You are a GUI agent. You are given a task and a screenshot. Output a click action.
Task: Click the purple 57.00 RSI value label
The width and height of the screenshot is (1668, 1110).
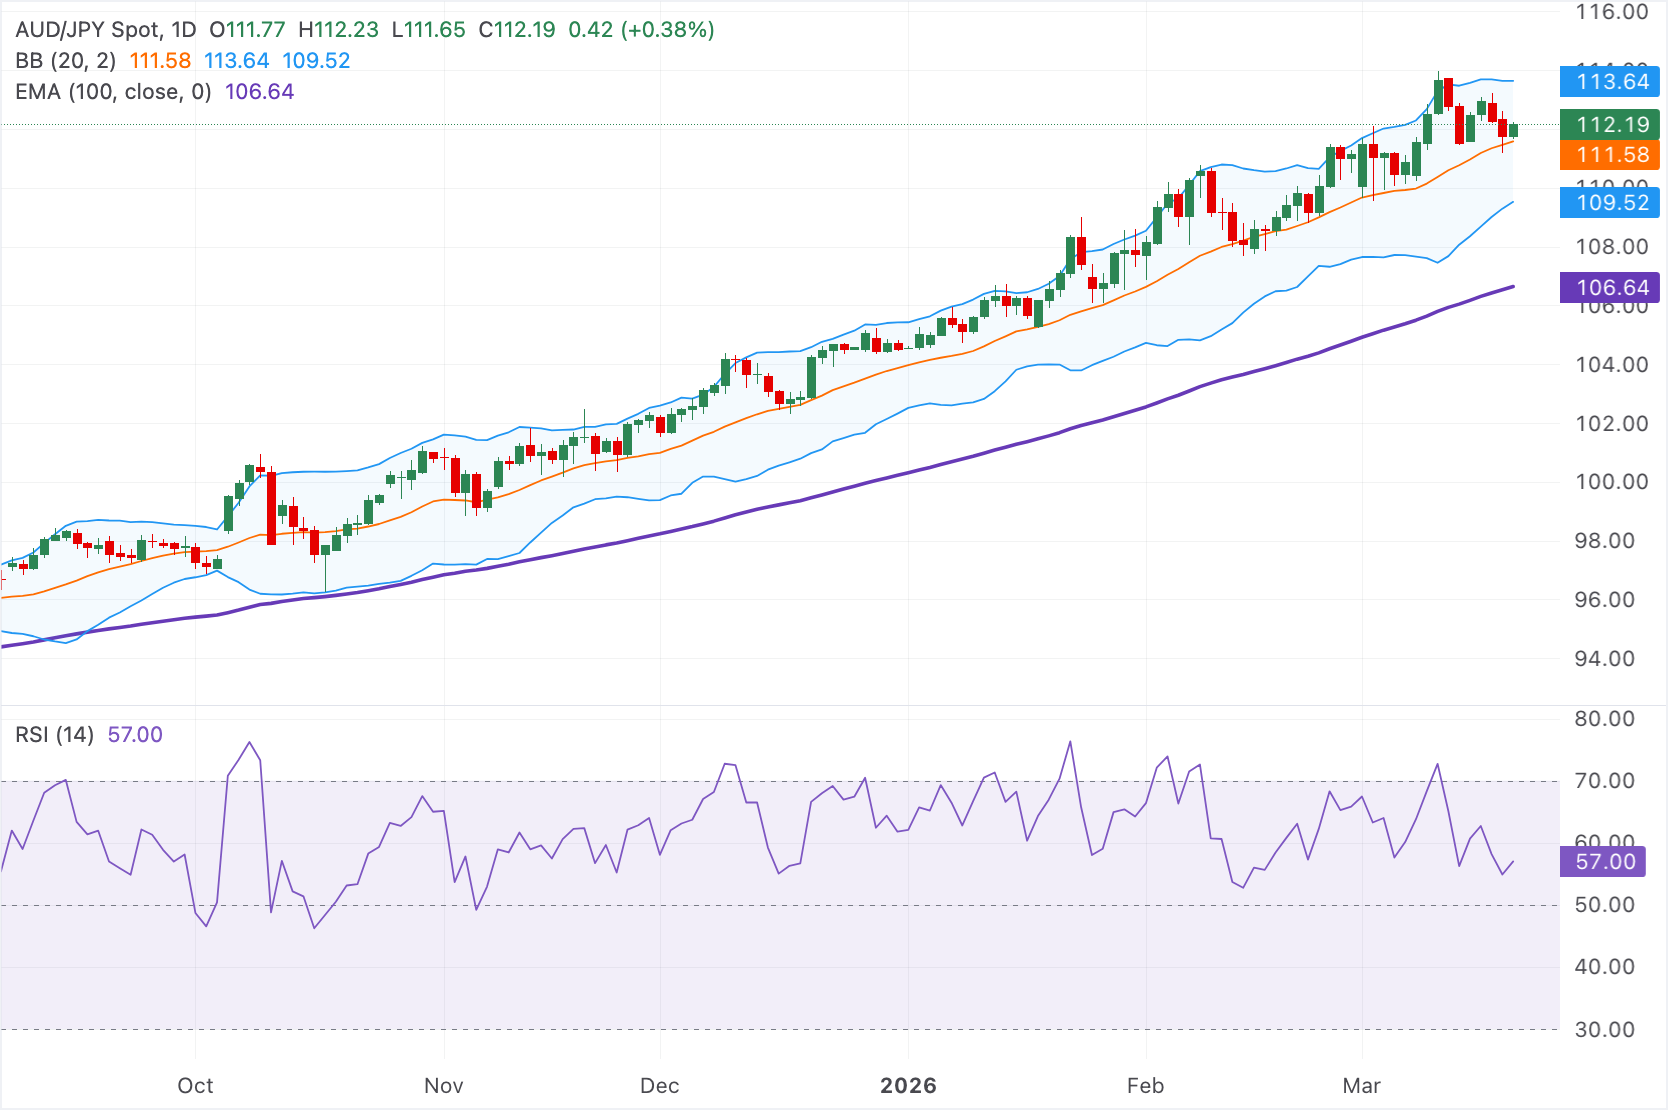pyautogui.click(x=1603, y=861)
